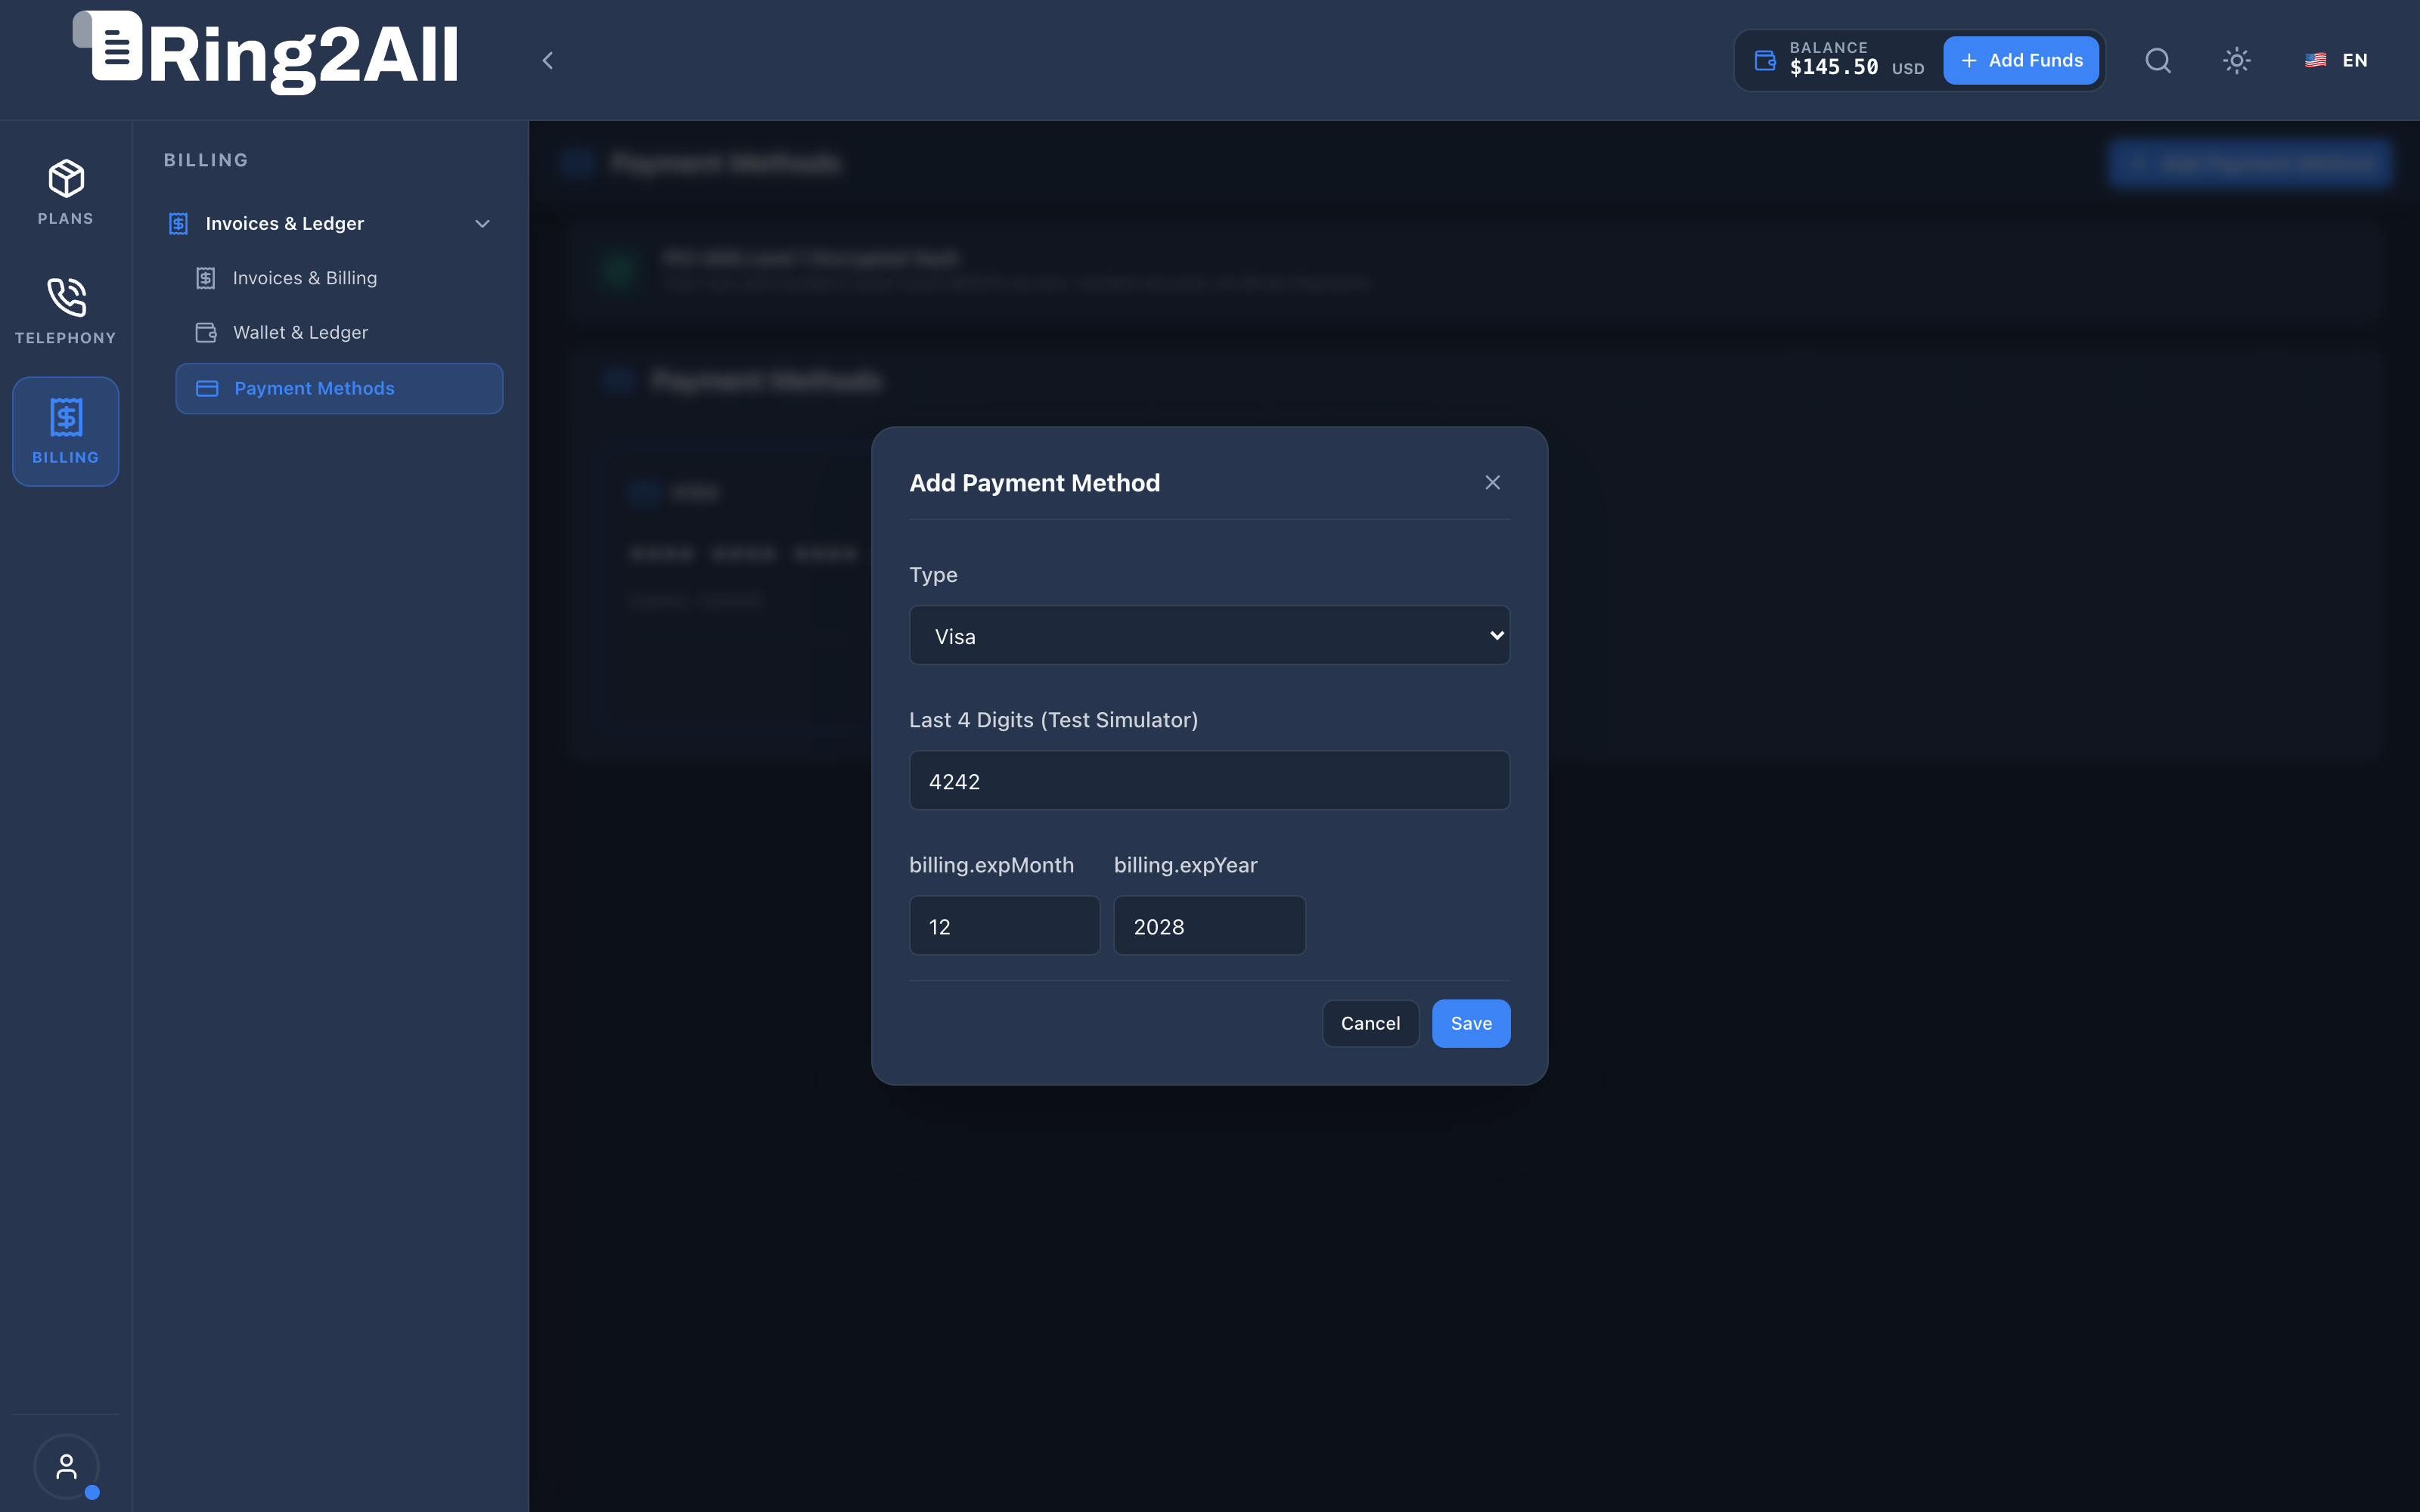Open the Telephony section icon
The height and width of the screenshot is (1512, 2420).
pyautogui.click(x=66, y=311)
